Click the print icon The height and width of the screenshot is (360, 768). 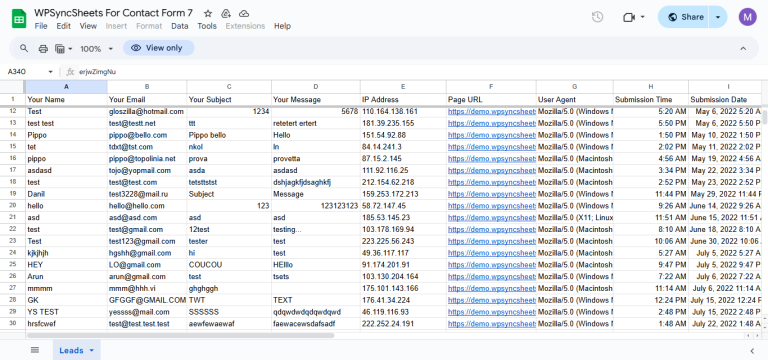point(43,48)
